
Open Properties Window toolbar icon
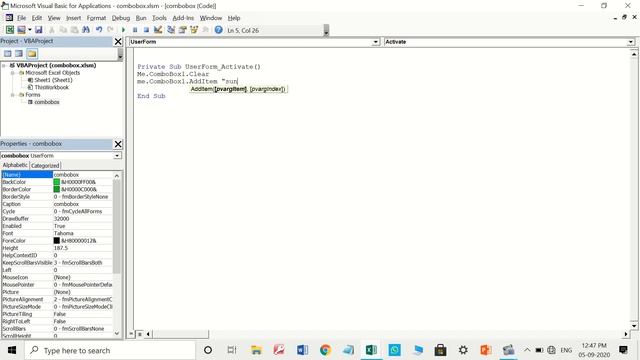(182, 30)
